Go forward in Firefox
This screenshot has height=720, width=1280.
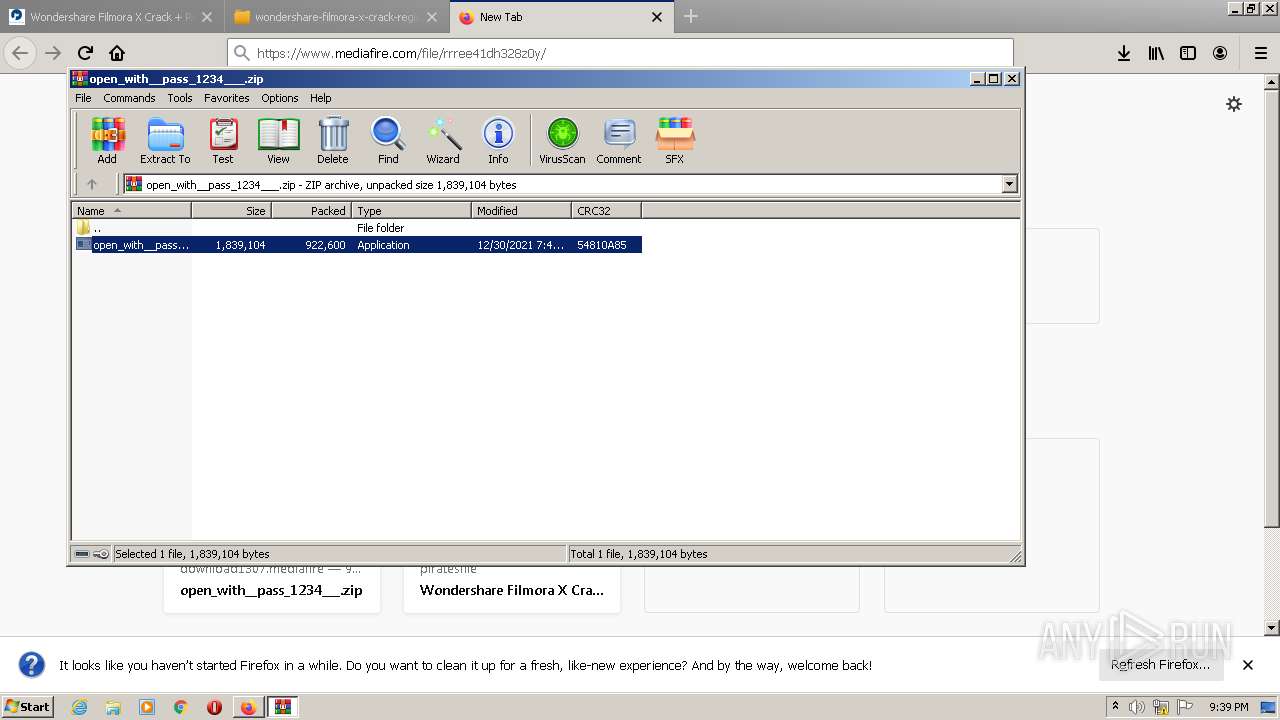click(x=53, y=53)
